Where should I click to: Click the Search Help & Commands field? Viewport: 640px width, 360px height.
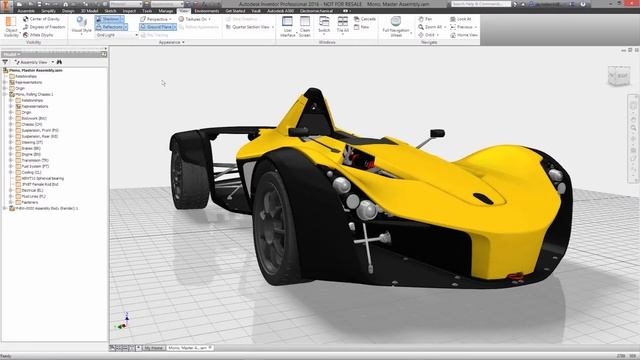click(480, 4)
